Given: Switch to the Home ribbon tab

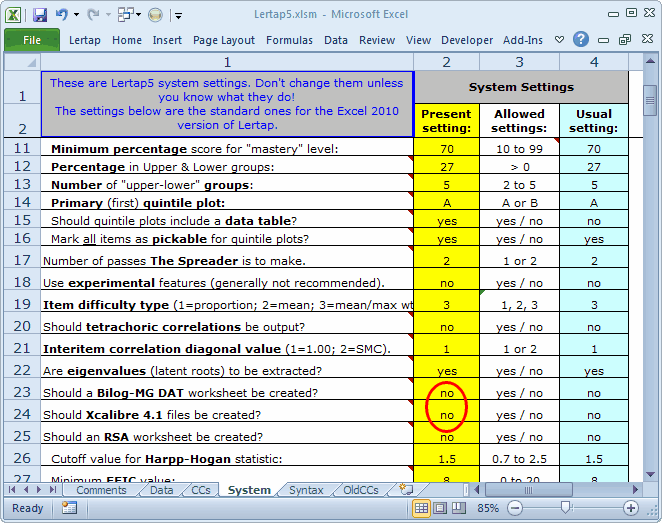Looking at the screenshot, I should [127, 40].
